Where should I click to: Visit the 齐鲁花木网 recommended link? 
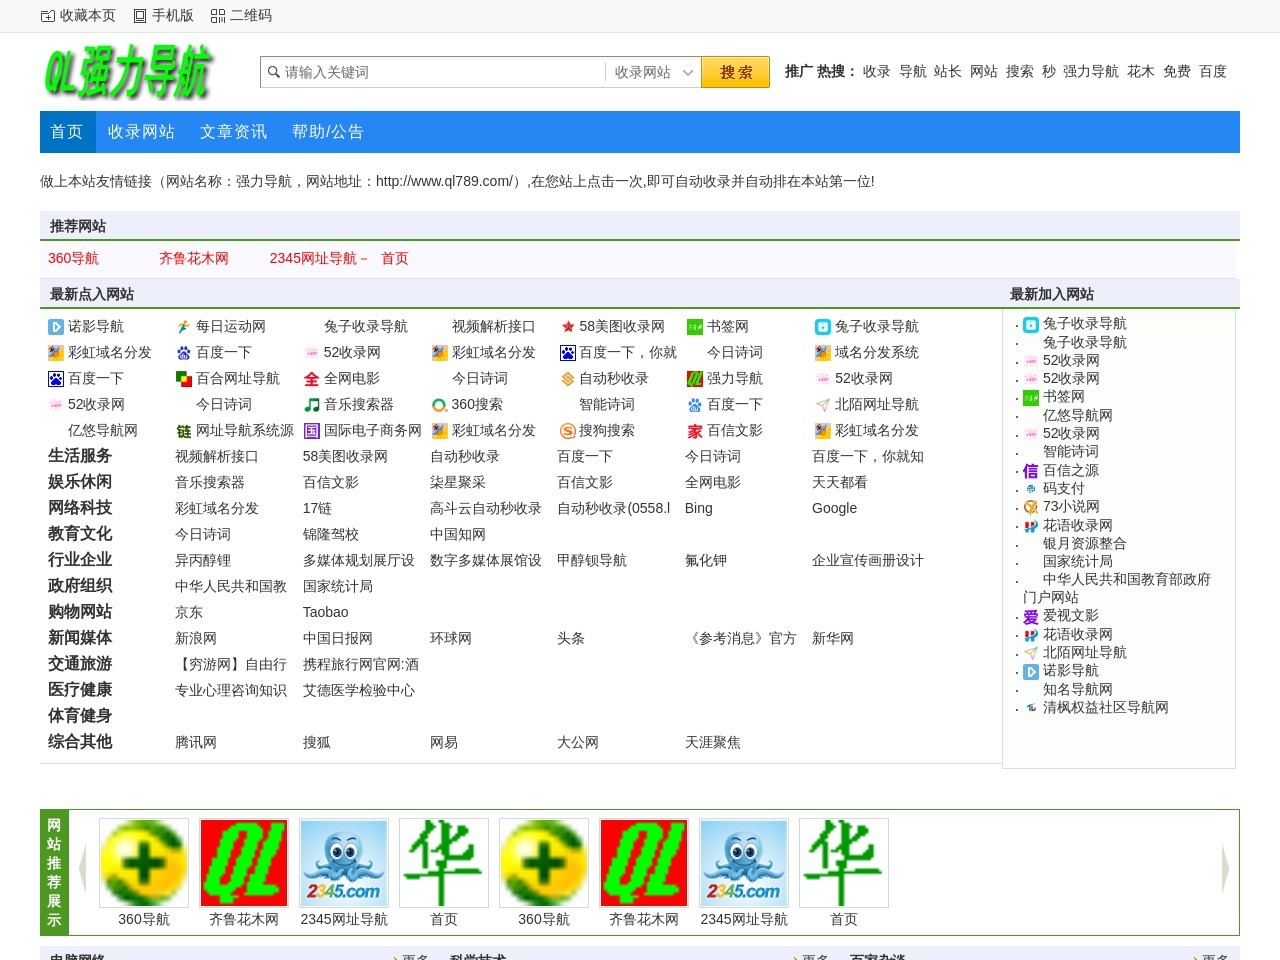pyautogui.click(x=196, y=258)
